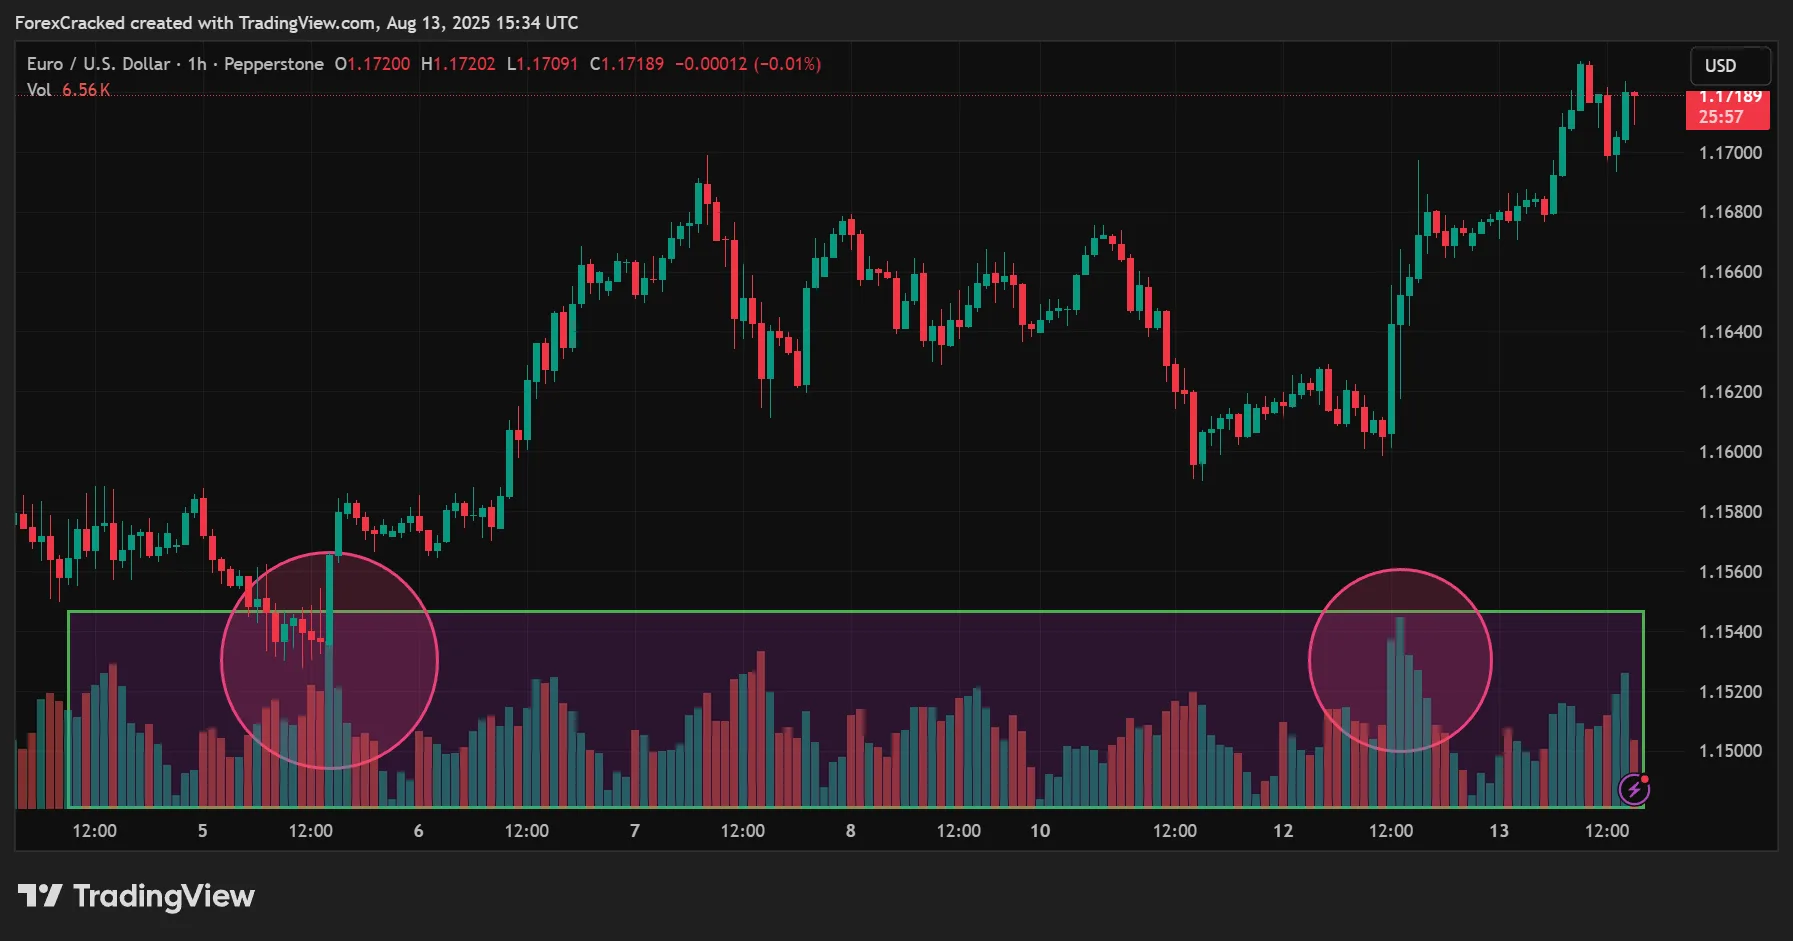Open the 1h timeframe selector in the legend
1793x941 pixels.
(196, 63)
